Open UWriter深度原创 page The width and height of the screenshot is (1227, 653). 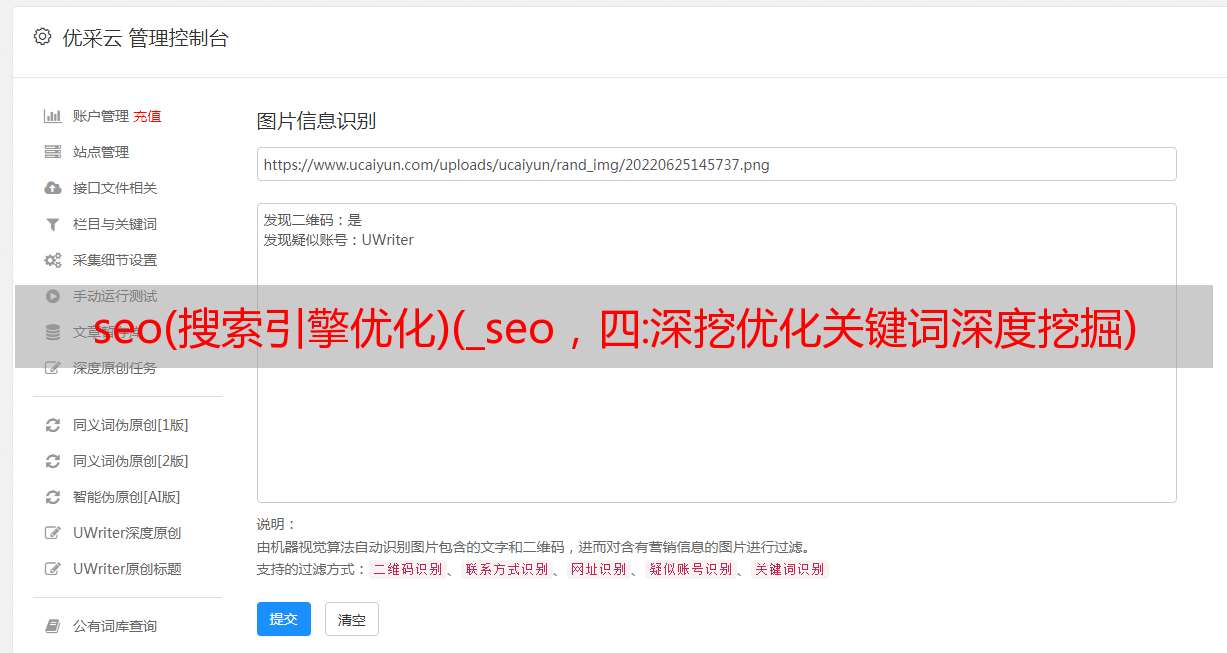pyautogui.click(x=127, y=533)
